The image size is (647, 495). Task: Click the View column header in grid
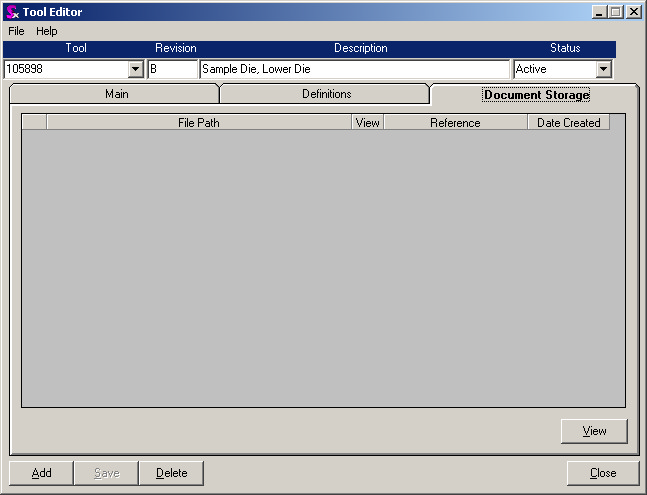(x=367, y=123)
